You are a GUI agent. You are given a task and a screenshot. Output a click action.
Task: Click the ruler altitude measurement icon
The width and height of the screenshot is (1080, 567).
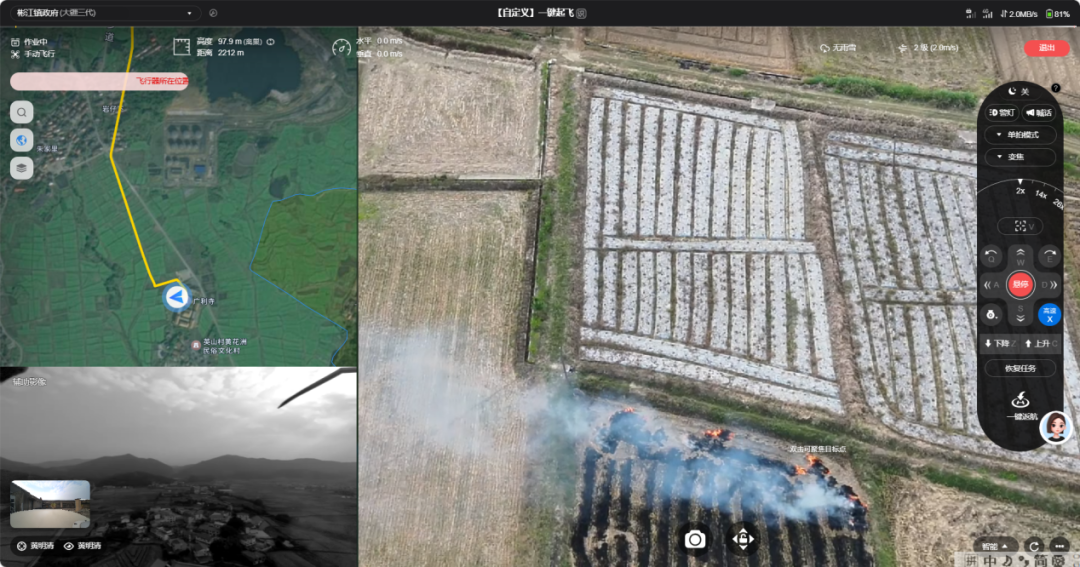(181, 47)
